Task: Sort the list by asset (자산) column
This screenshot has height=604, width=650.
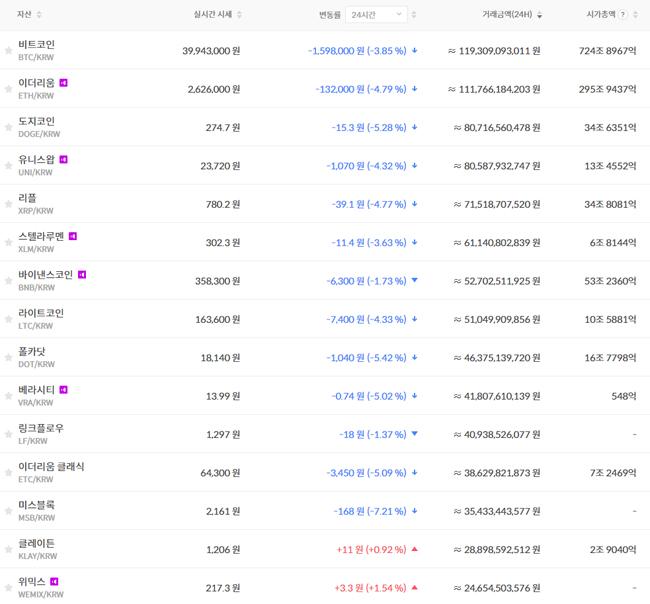Action: [x=29, y=15]
